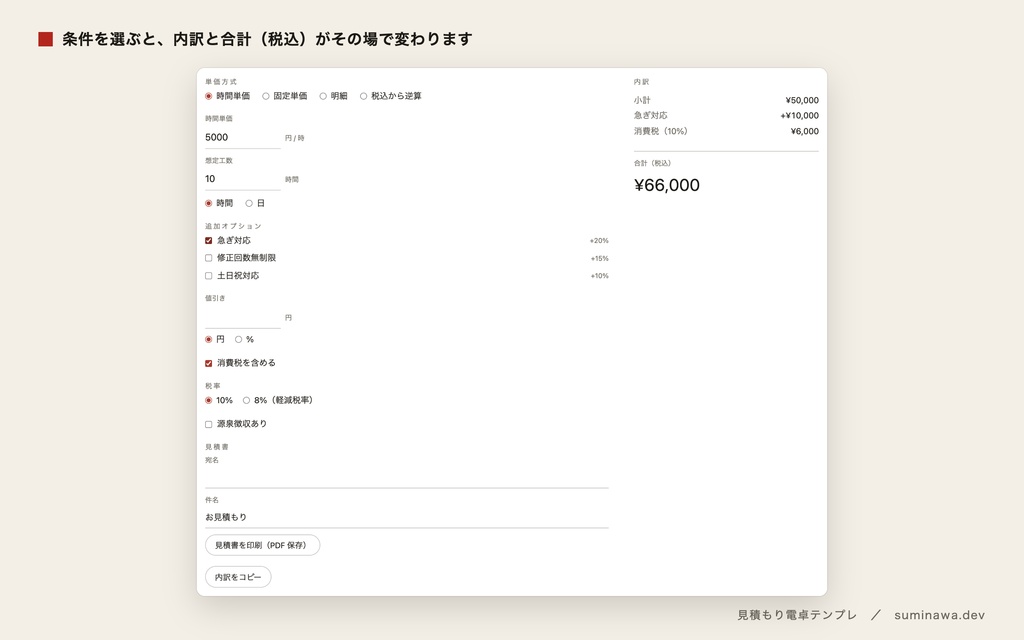Select the 時間単価 pricing method radio
This screenshot has width=1024, height=640.
pos(208,96)
